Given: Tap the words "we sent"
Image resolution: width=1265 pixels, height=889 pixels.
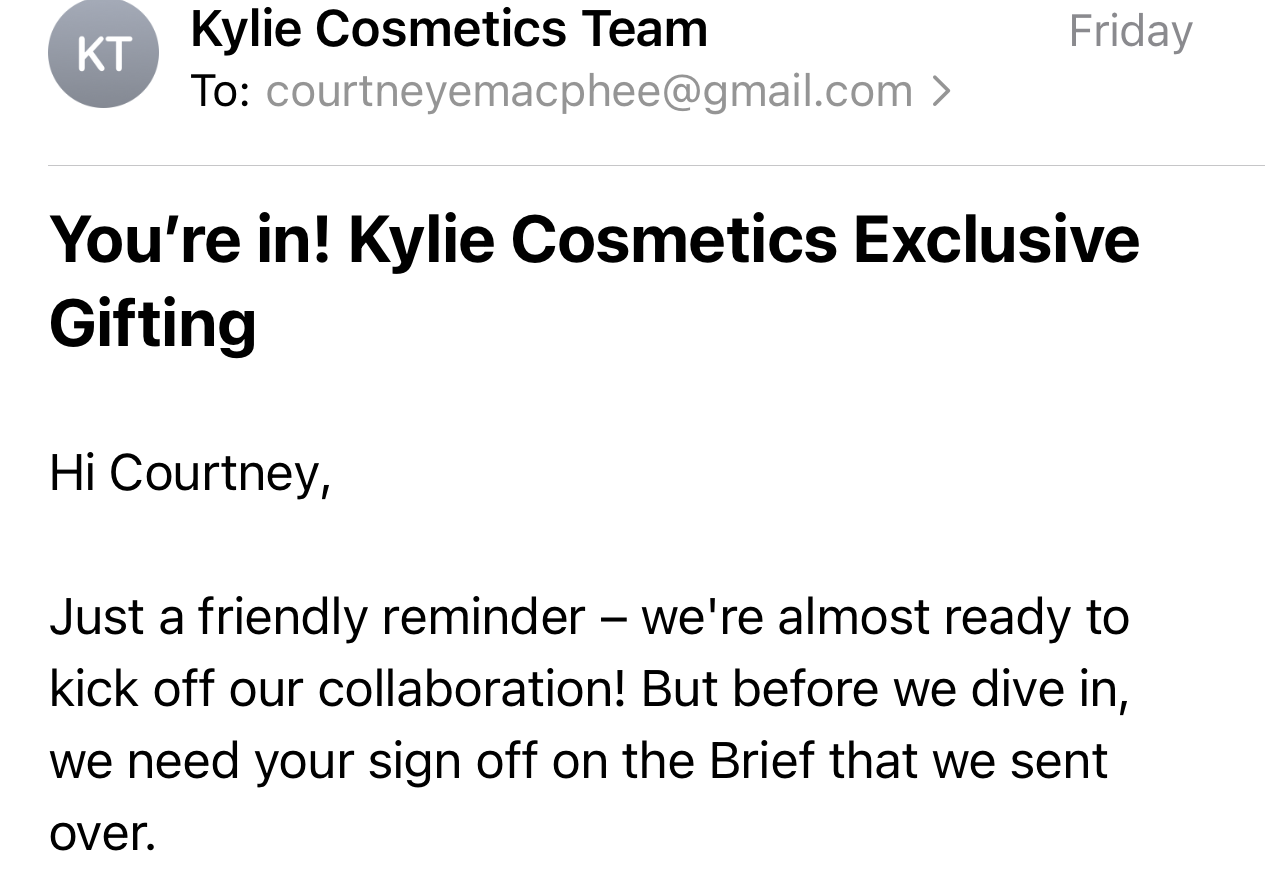Looking at the screenshot, I should coord(1020,760).
